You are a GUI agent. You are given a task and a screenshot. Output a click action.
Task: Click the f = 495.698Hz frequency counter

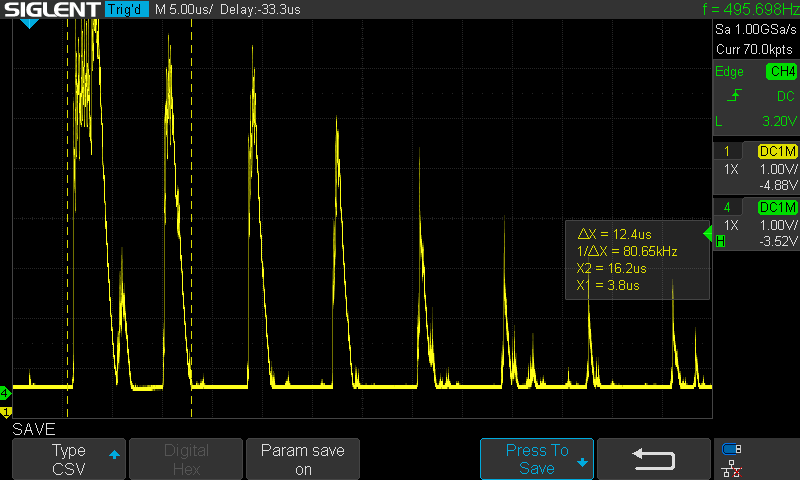pos(751,9)
